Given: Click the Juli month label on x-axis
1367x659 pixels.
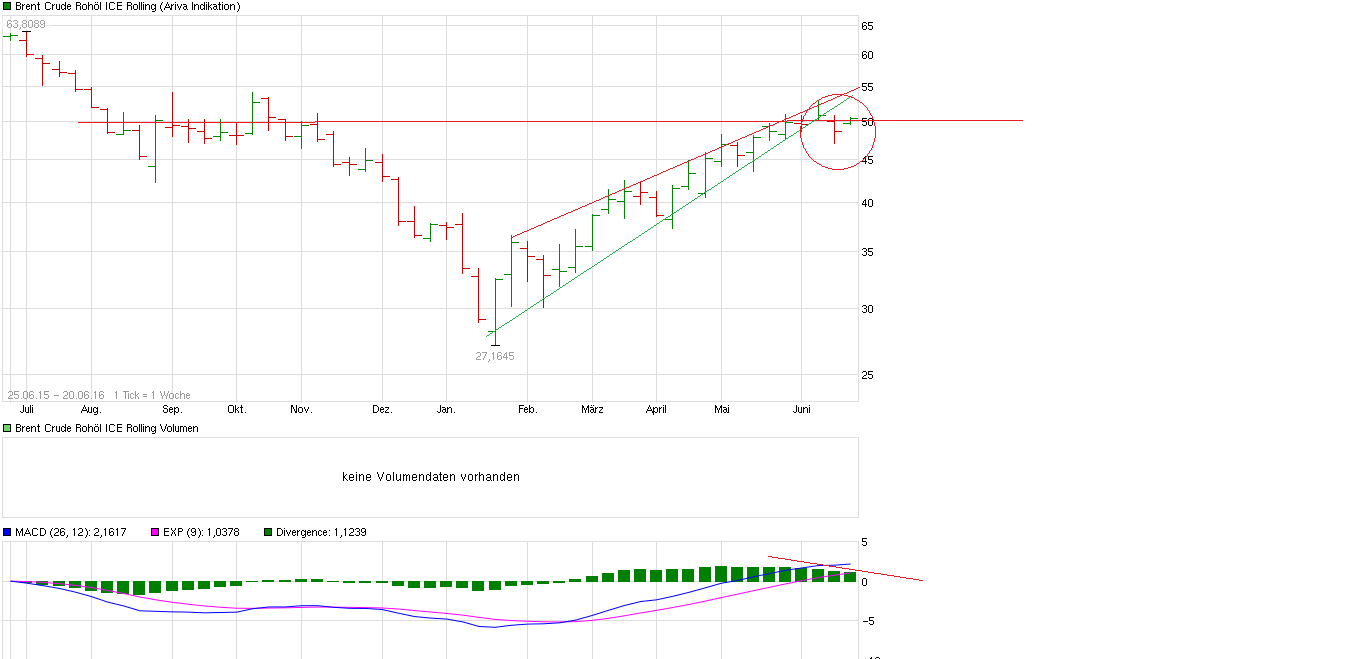Looking at the screenshot, I should coord(27,409).
